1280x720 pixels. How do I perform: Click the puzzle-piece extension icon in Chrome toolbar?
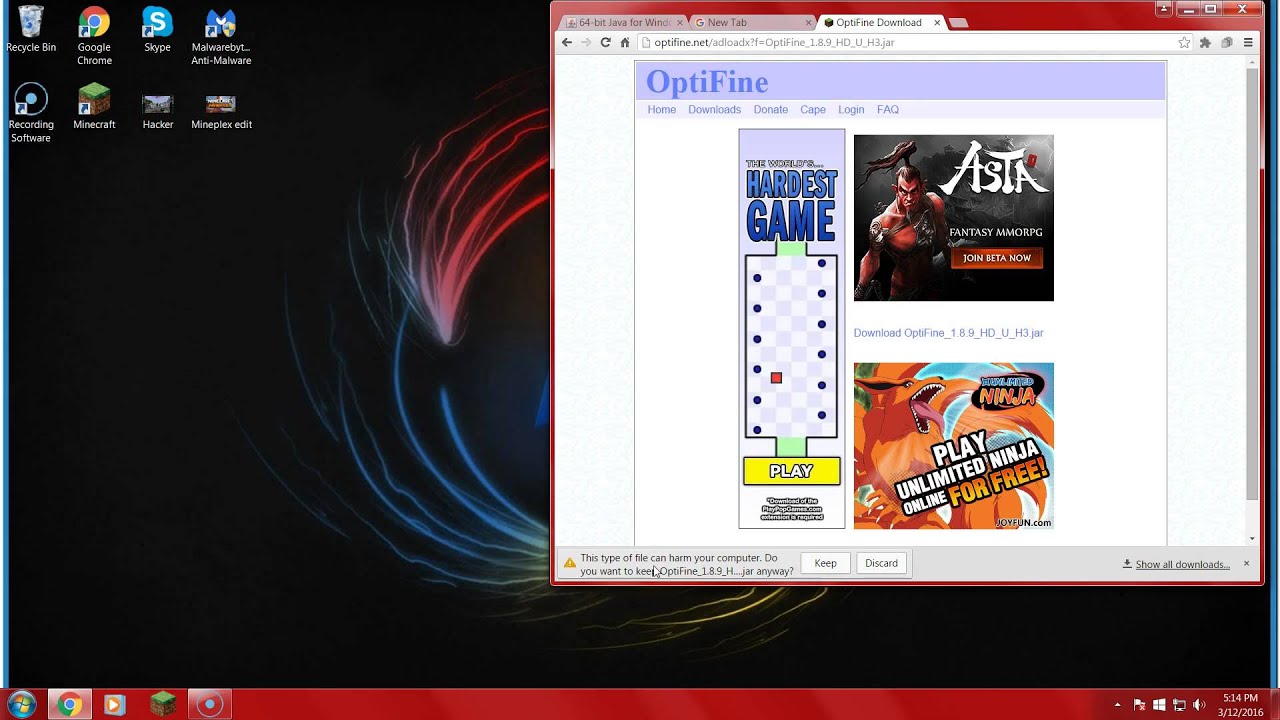coord(1205,42)
